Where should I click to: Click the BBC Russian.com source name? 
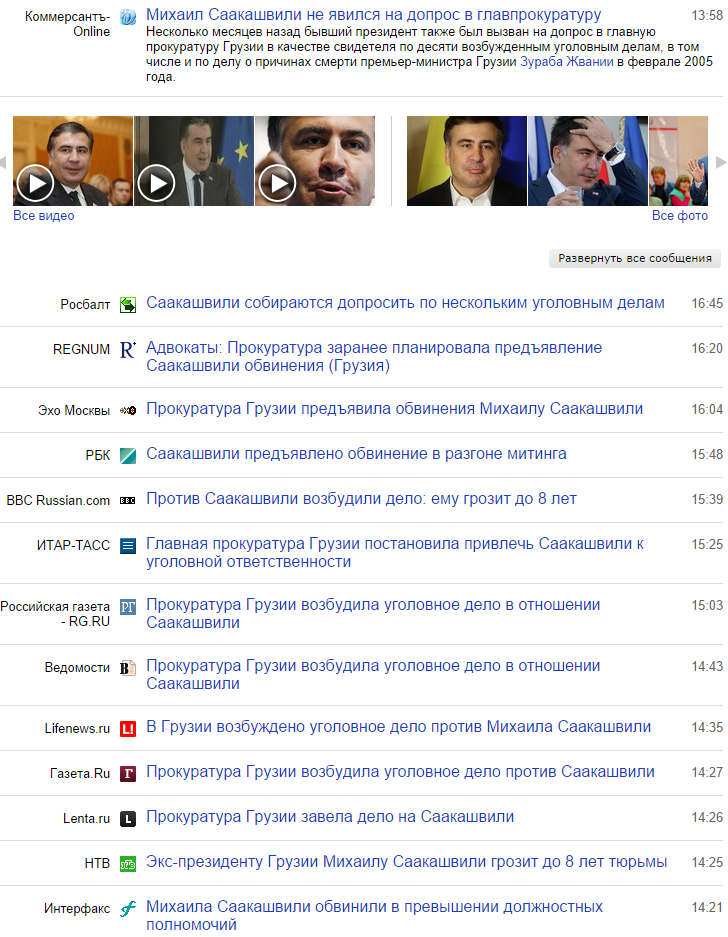click(58, 501)
